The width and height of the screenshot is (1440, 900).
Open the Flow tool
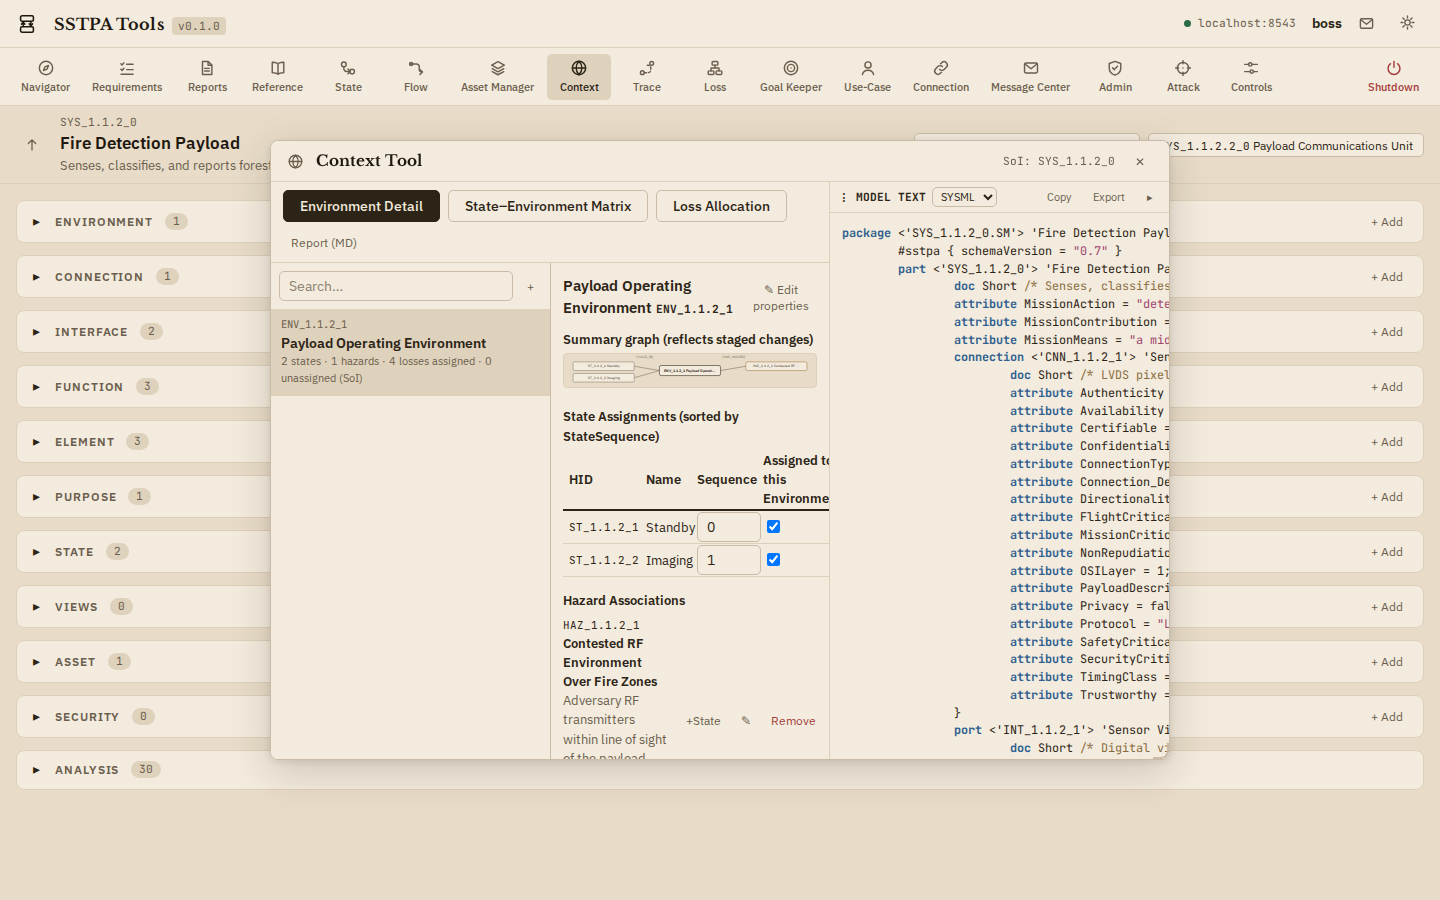pyautogui.click(x=416, y=77)
